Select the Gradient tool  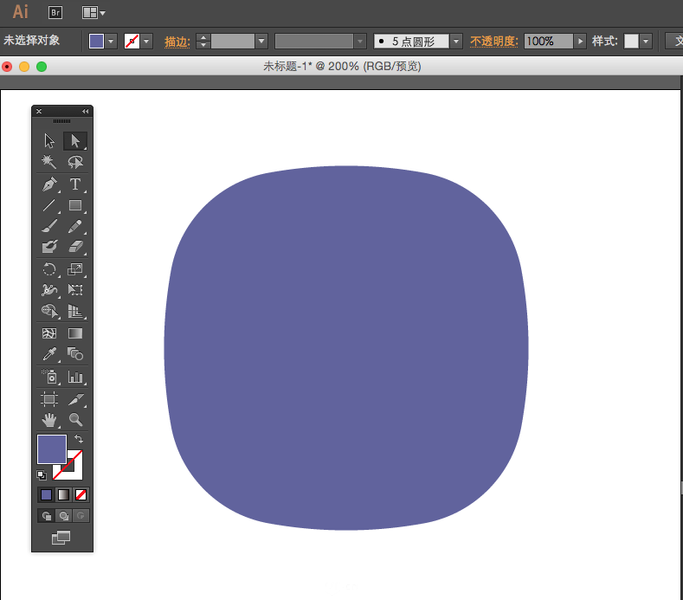click(x=75, y=333)
